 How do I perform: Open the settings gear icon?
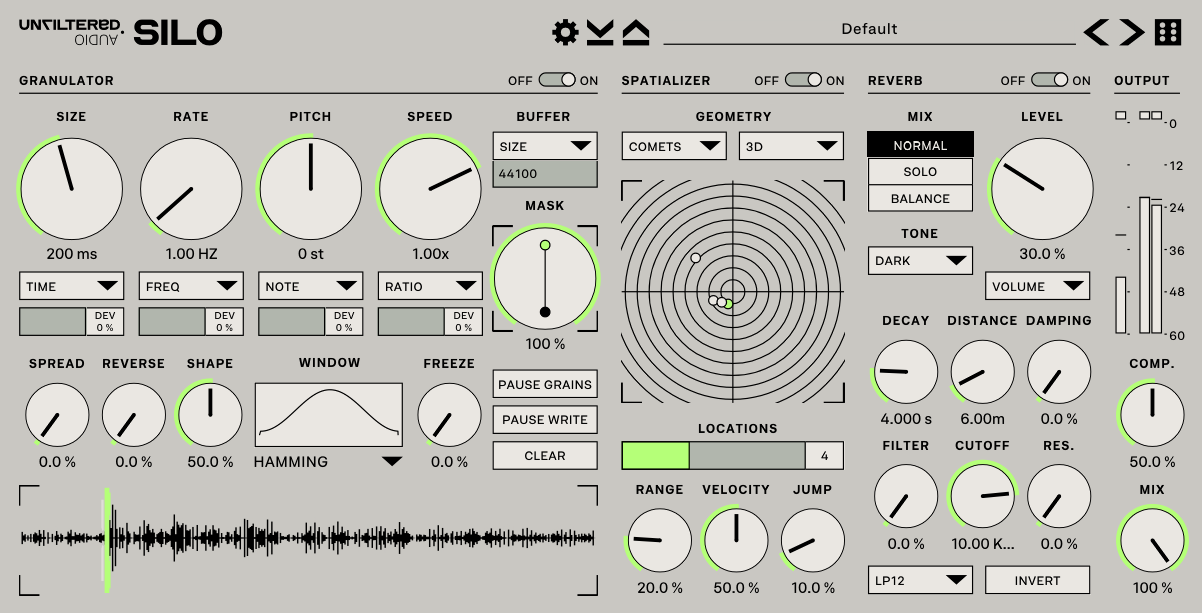click(x=566, y=33)
